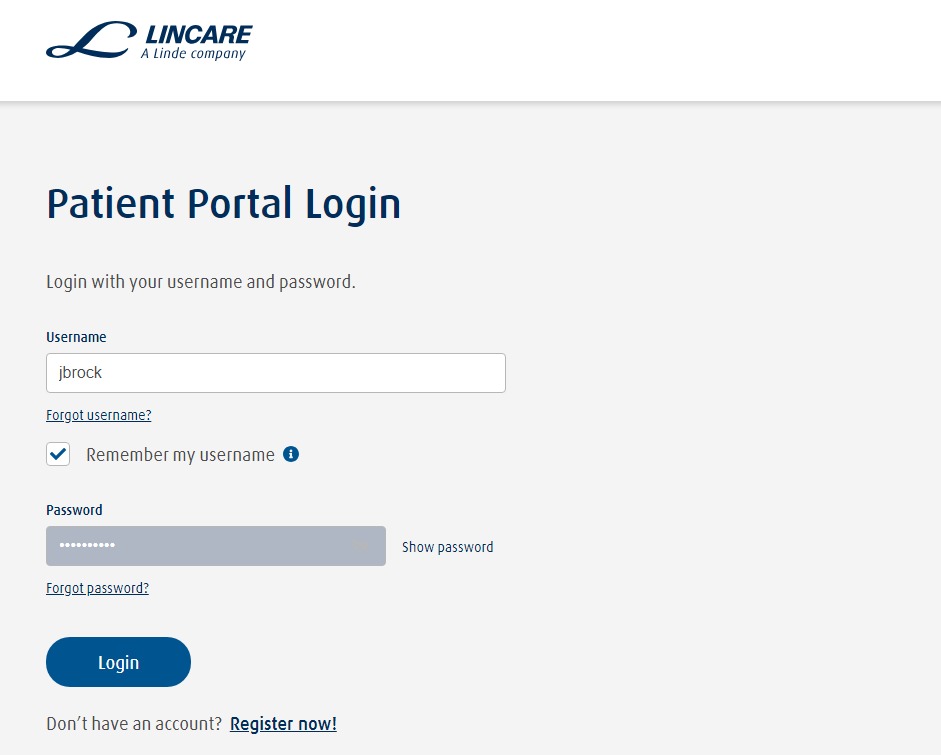Image resolution: width=941 pixels, height=755 pixels.
Task: Click the "Password" field label
Action: click(x=74, y=510)
